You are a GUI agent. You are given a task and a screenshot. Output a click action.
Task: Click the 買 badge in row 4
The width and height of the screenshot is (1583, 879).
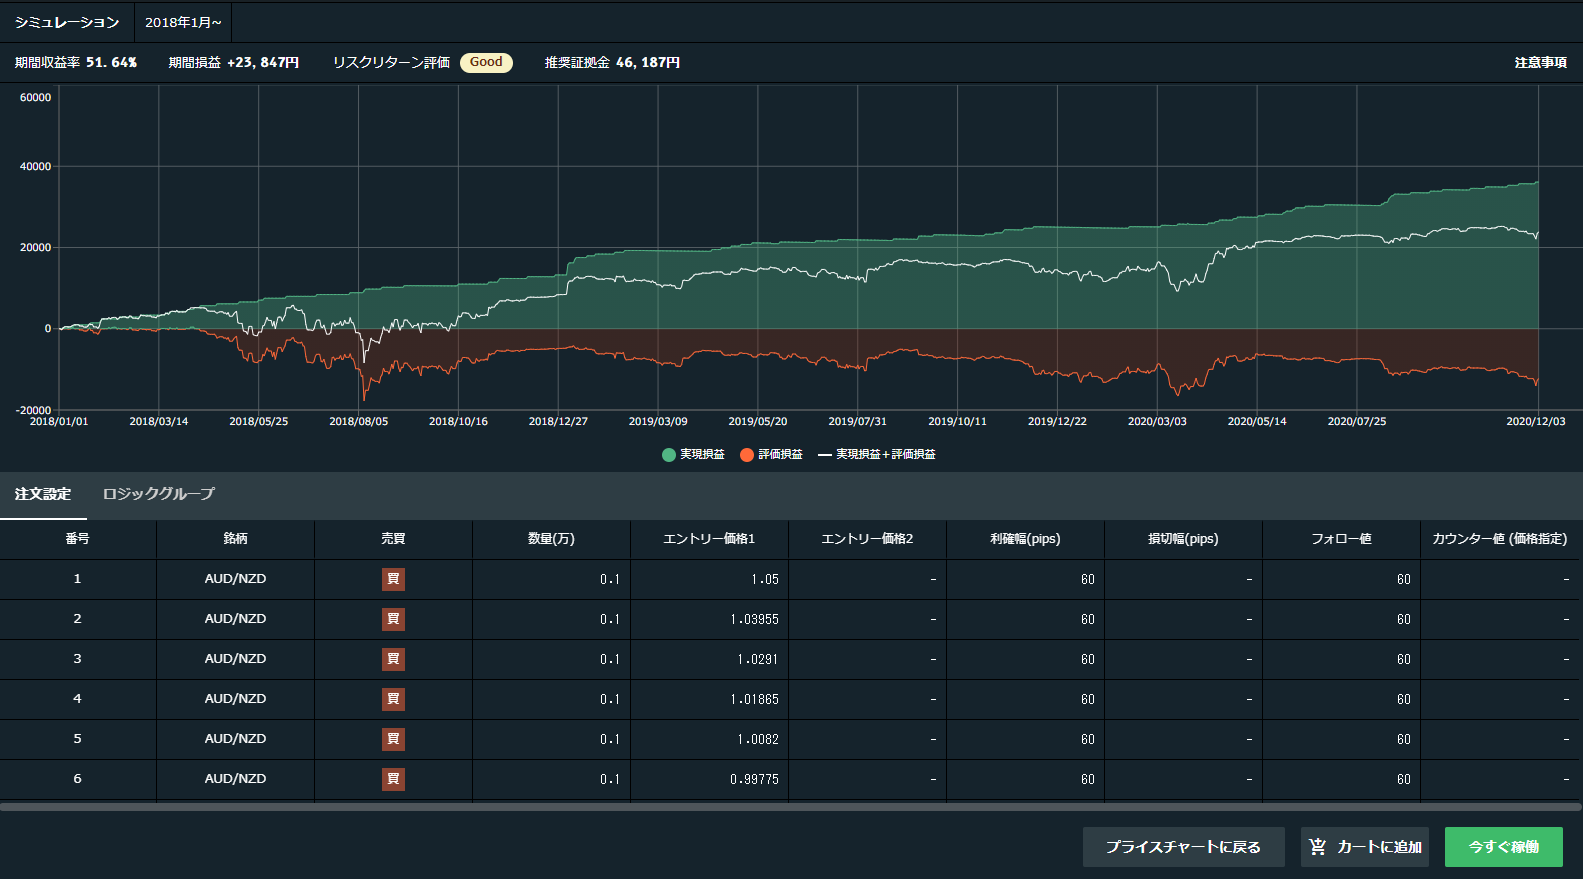click(x=393, y=699)
